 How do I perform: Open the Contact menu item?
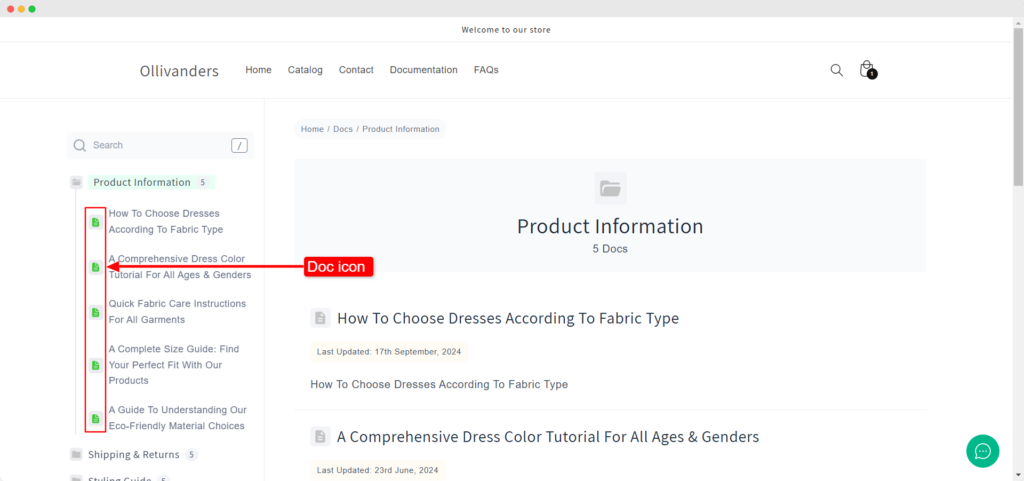[x=356, y=70]
